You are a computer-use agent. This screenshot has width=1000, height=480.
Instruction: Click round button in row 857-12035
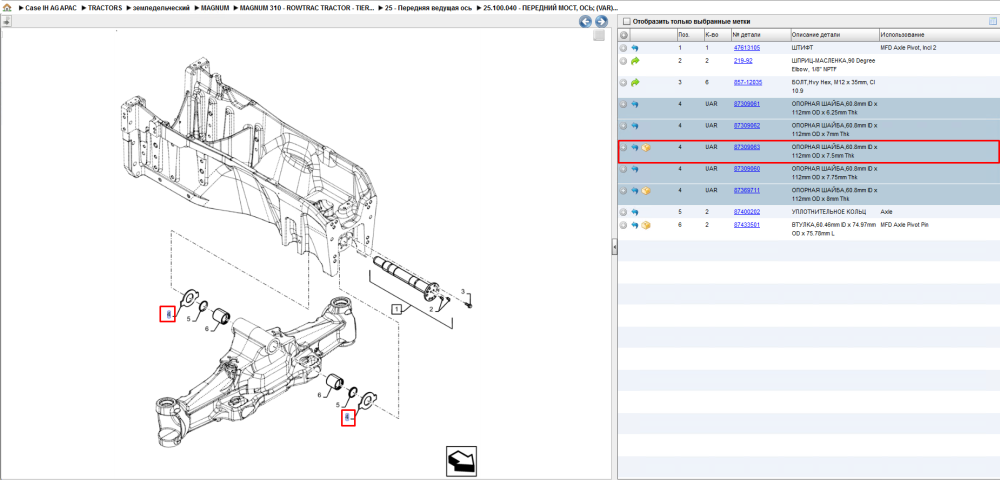pyautogui.click(x=624, y=83)
